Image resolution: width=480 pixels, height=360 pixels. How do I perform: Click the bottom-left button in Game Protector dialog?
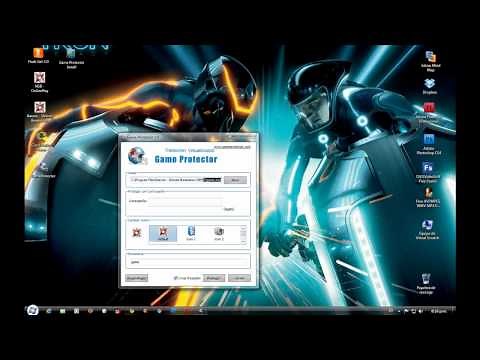(137, 278)
